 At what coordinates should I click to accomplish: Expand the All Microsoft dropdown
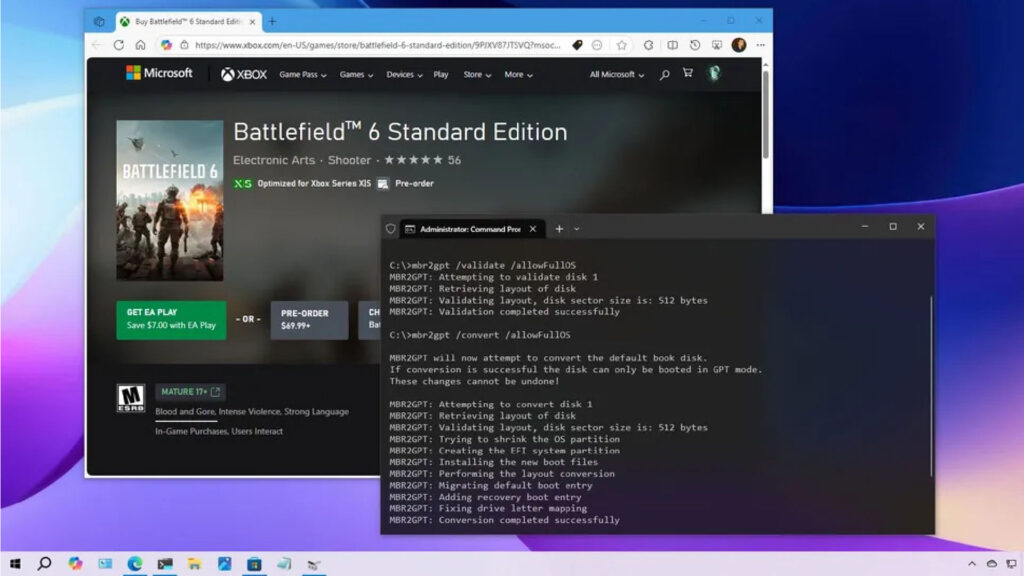point(616,75)
